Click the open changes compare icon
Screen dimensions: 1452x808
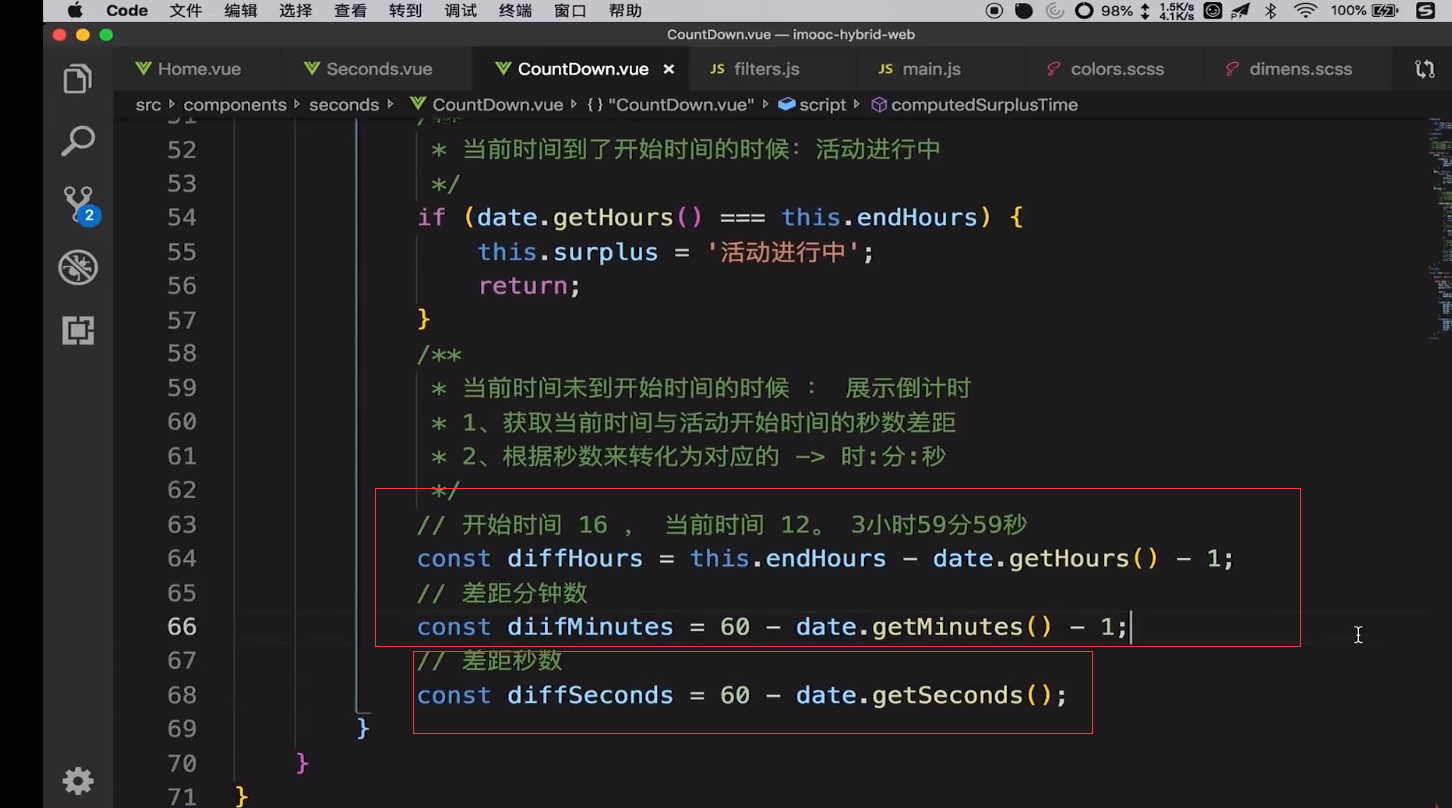[1424, 69]
